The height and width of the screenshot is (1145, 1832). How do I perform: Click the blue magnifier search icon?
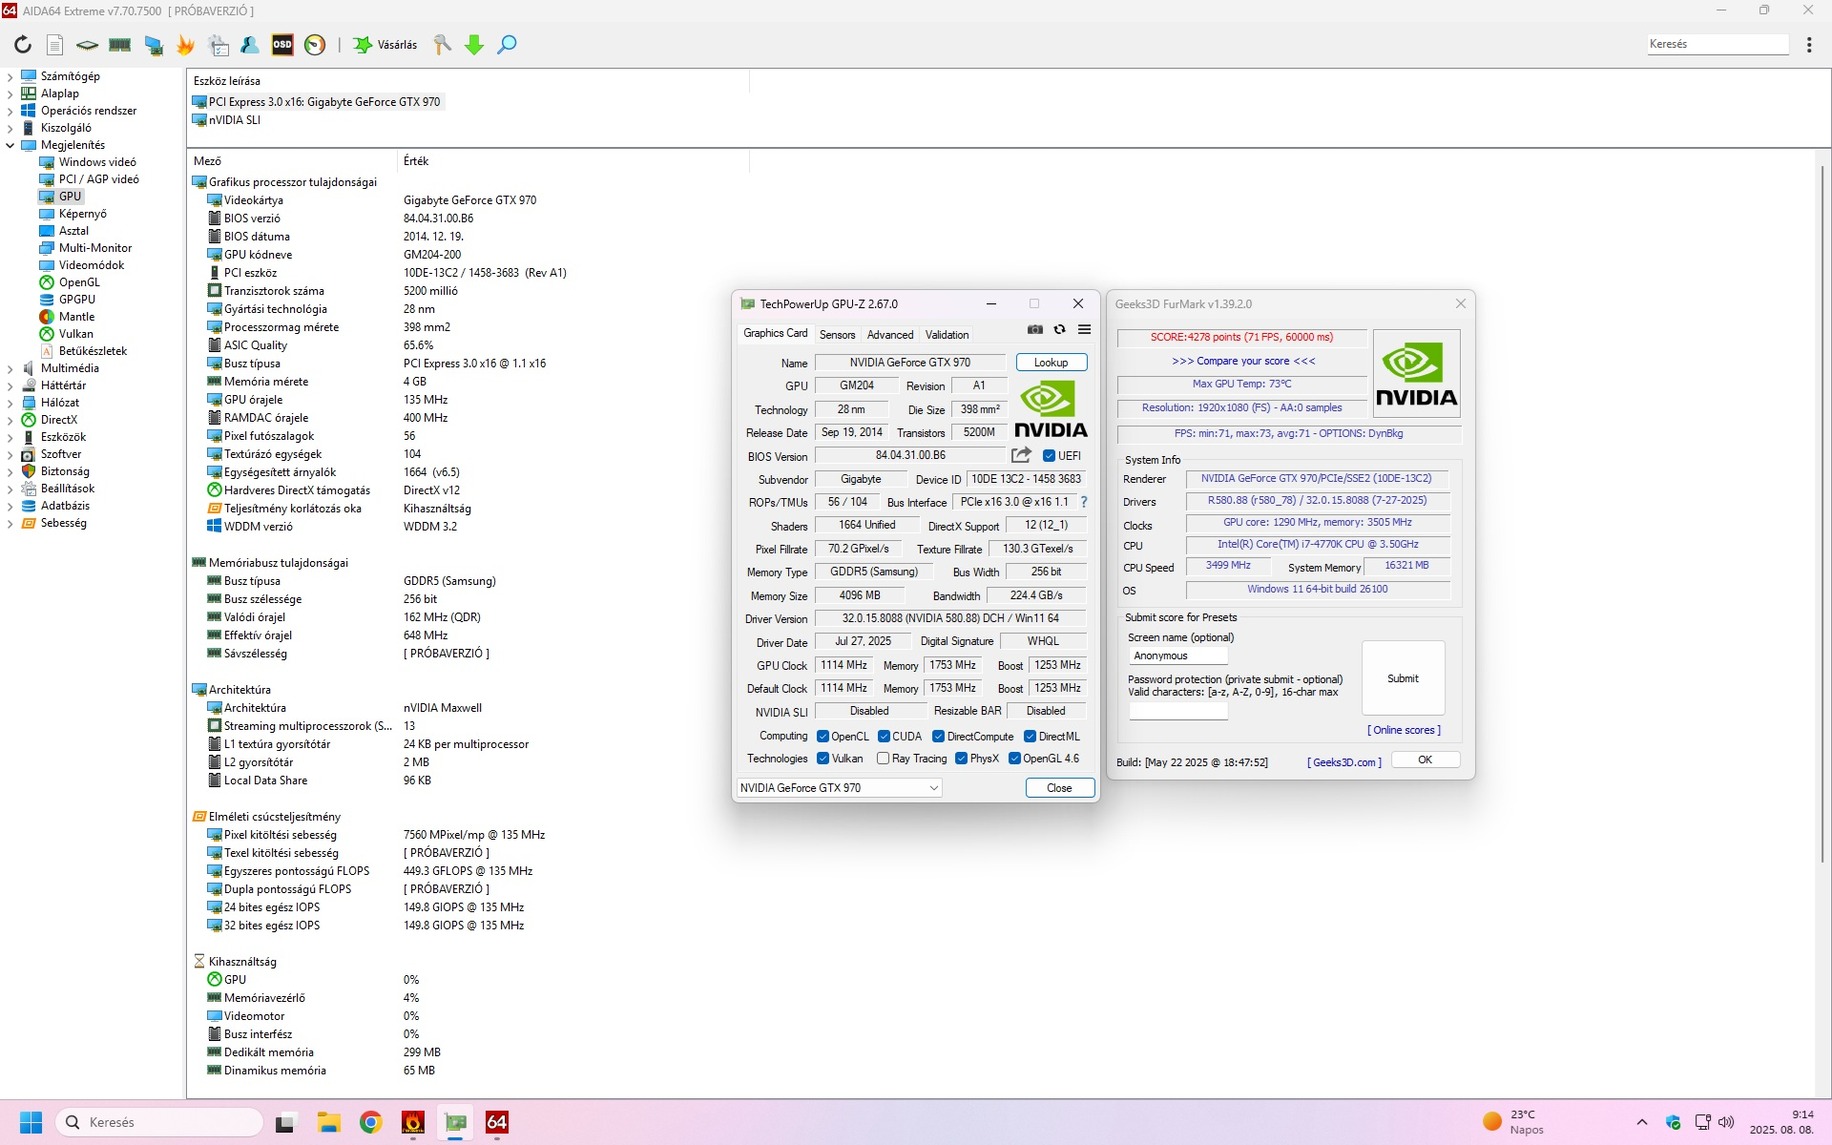point(507,45)
